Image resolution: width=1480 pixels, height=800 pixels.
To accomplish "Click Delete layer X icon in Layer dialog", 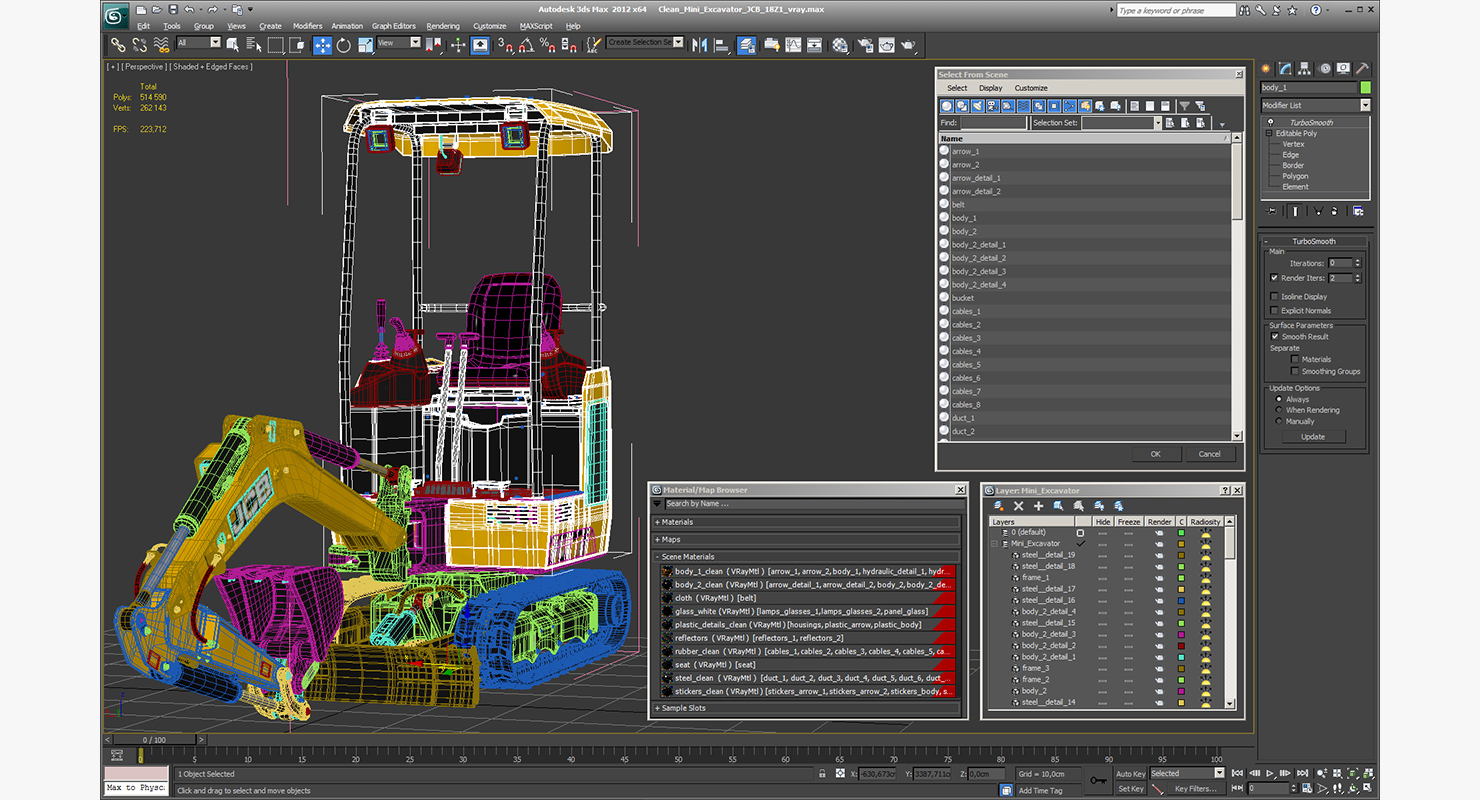I will coord(1018,506).
